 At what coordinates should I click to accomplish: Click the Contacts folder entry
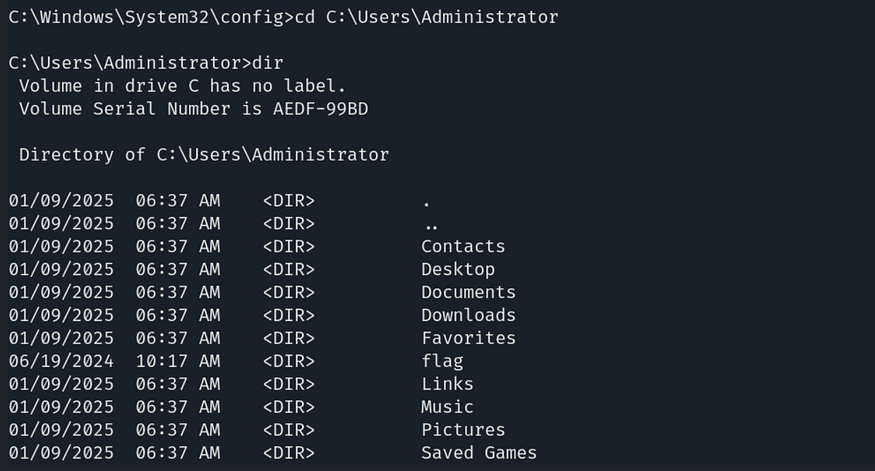coord(462,246)
